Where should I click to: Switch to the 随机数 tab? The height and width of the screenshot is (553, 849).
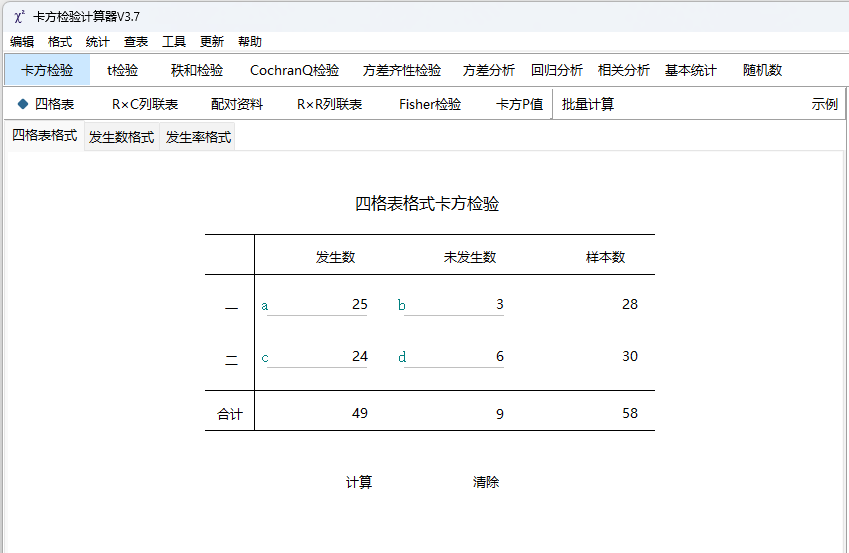(762, 70)
